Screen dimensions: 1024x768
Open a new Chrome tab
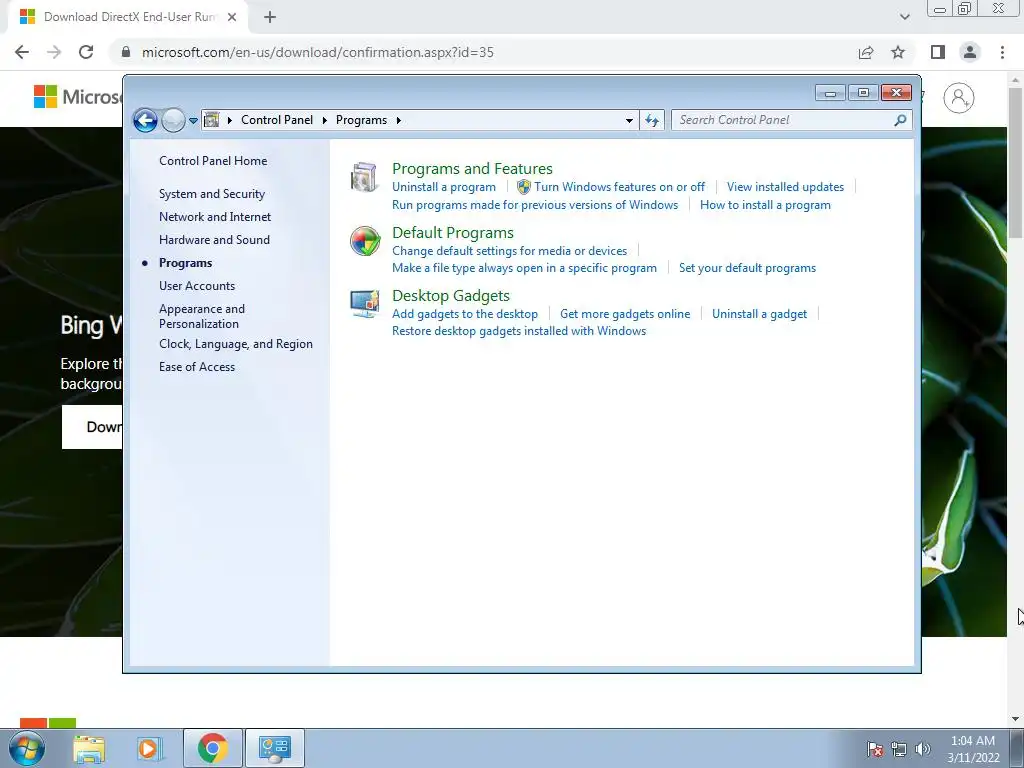270,17
